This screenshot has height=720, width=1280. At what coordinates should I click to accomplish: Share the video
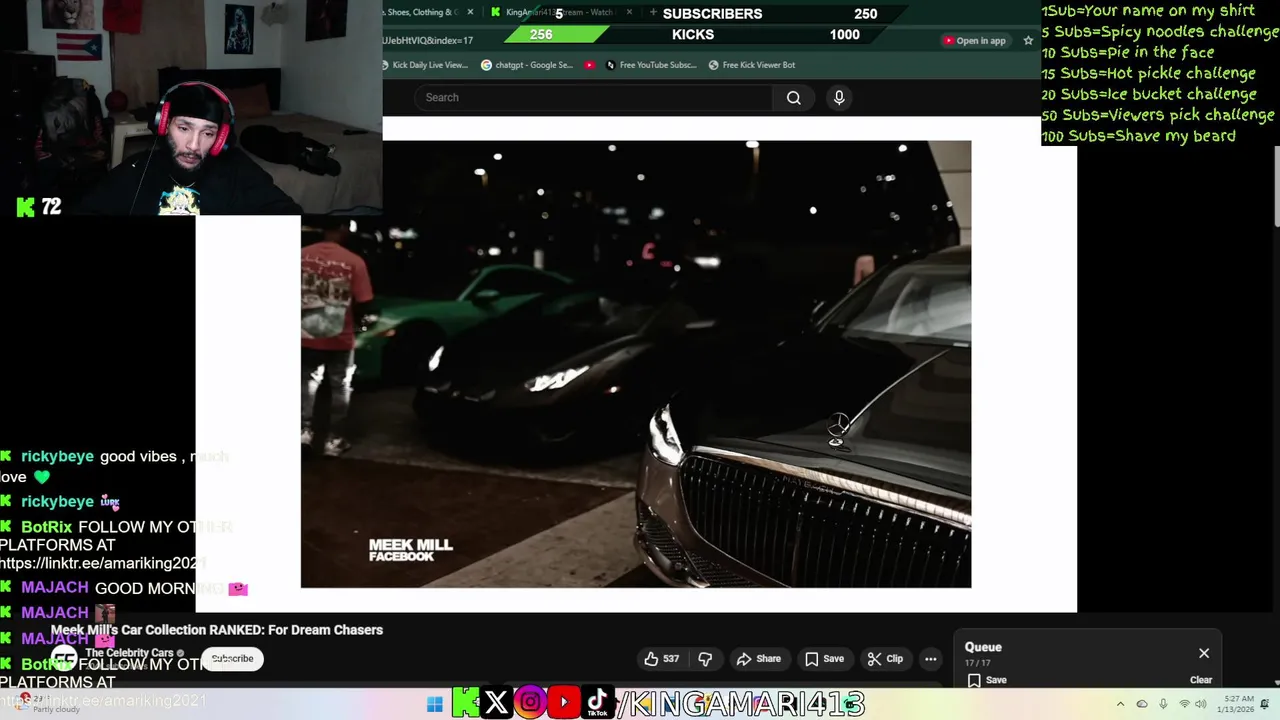coord(758,659)
